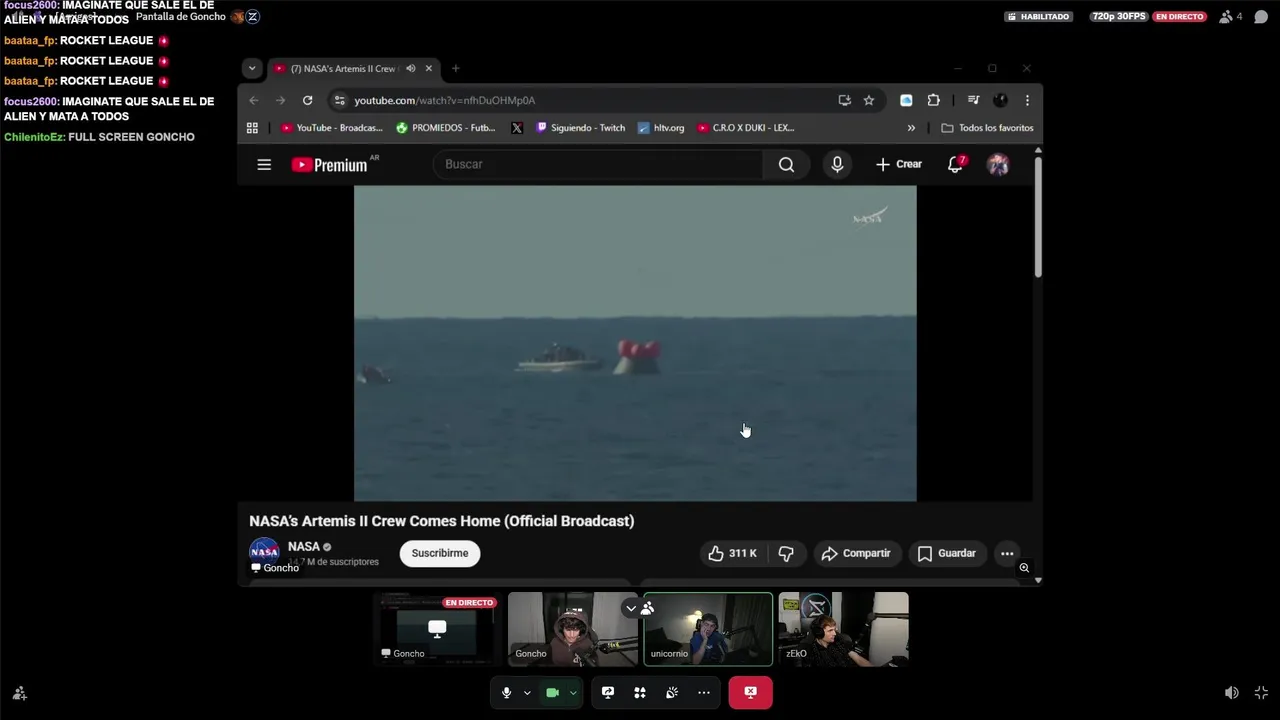Open activities icon in call controls
Screen dimensions: 1280x720
pos(639,692)
